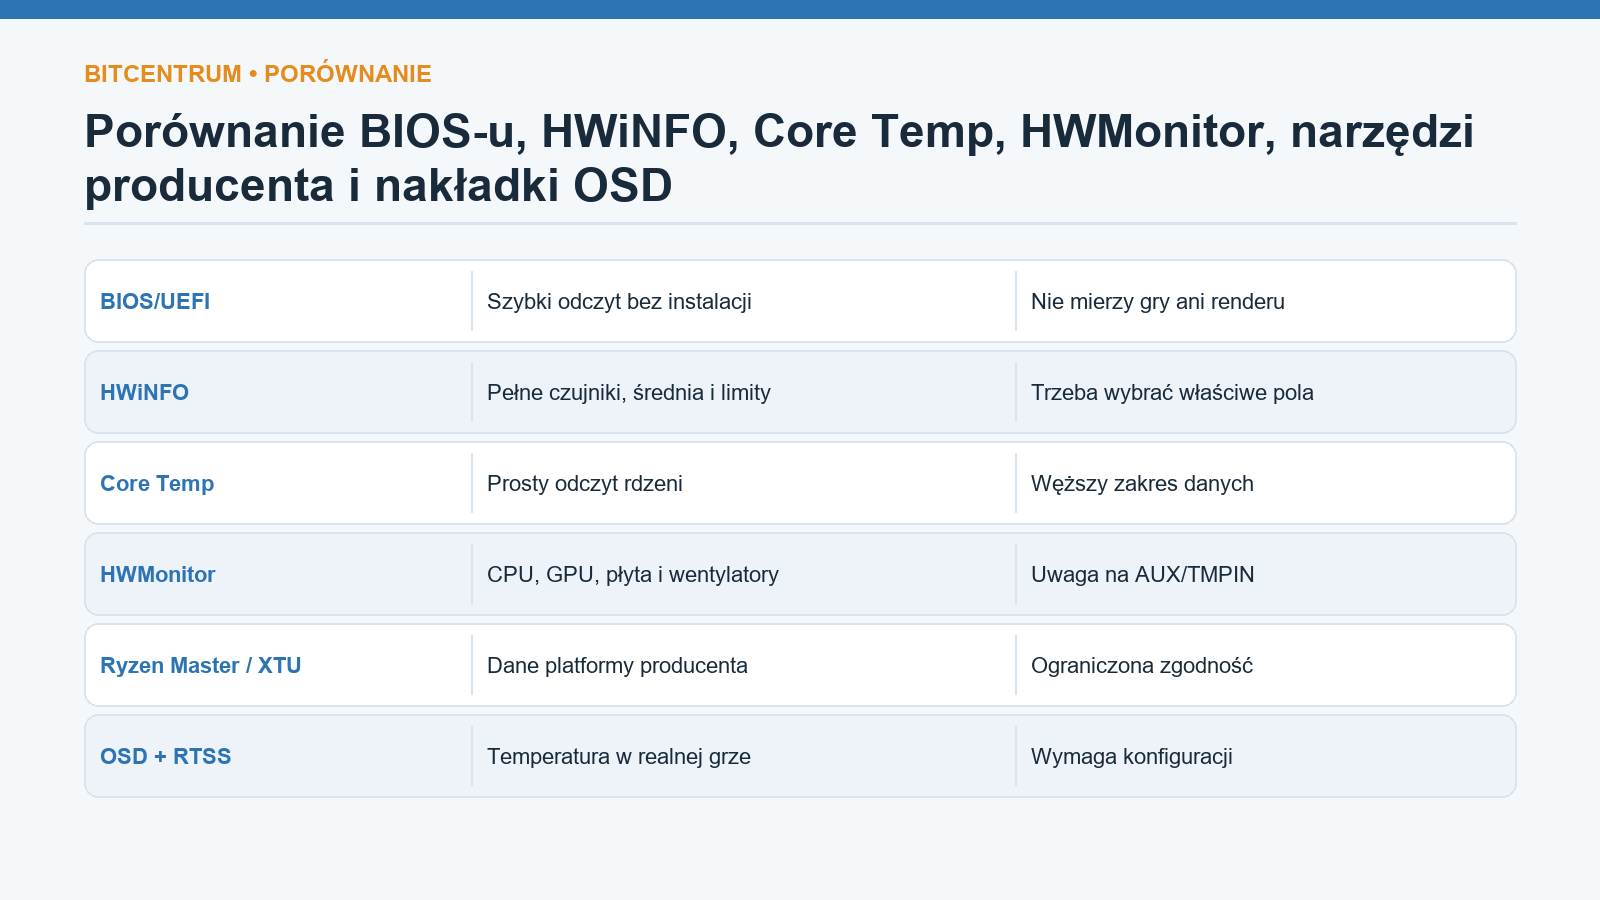
Task: Click 'Wymaga konfiguracji' cell
Action: click(x=1132, y=757)
